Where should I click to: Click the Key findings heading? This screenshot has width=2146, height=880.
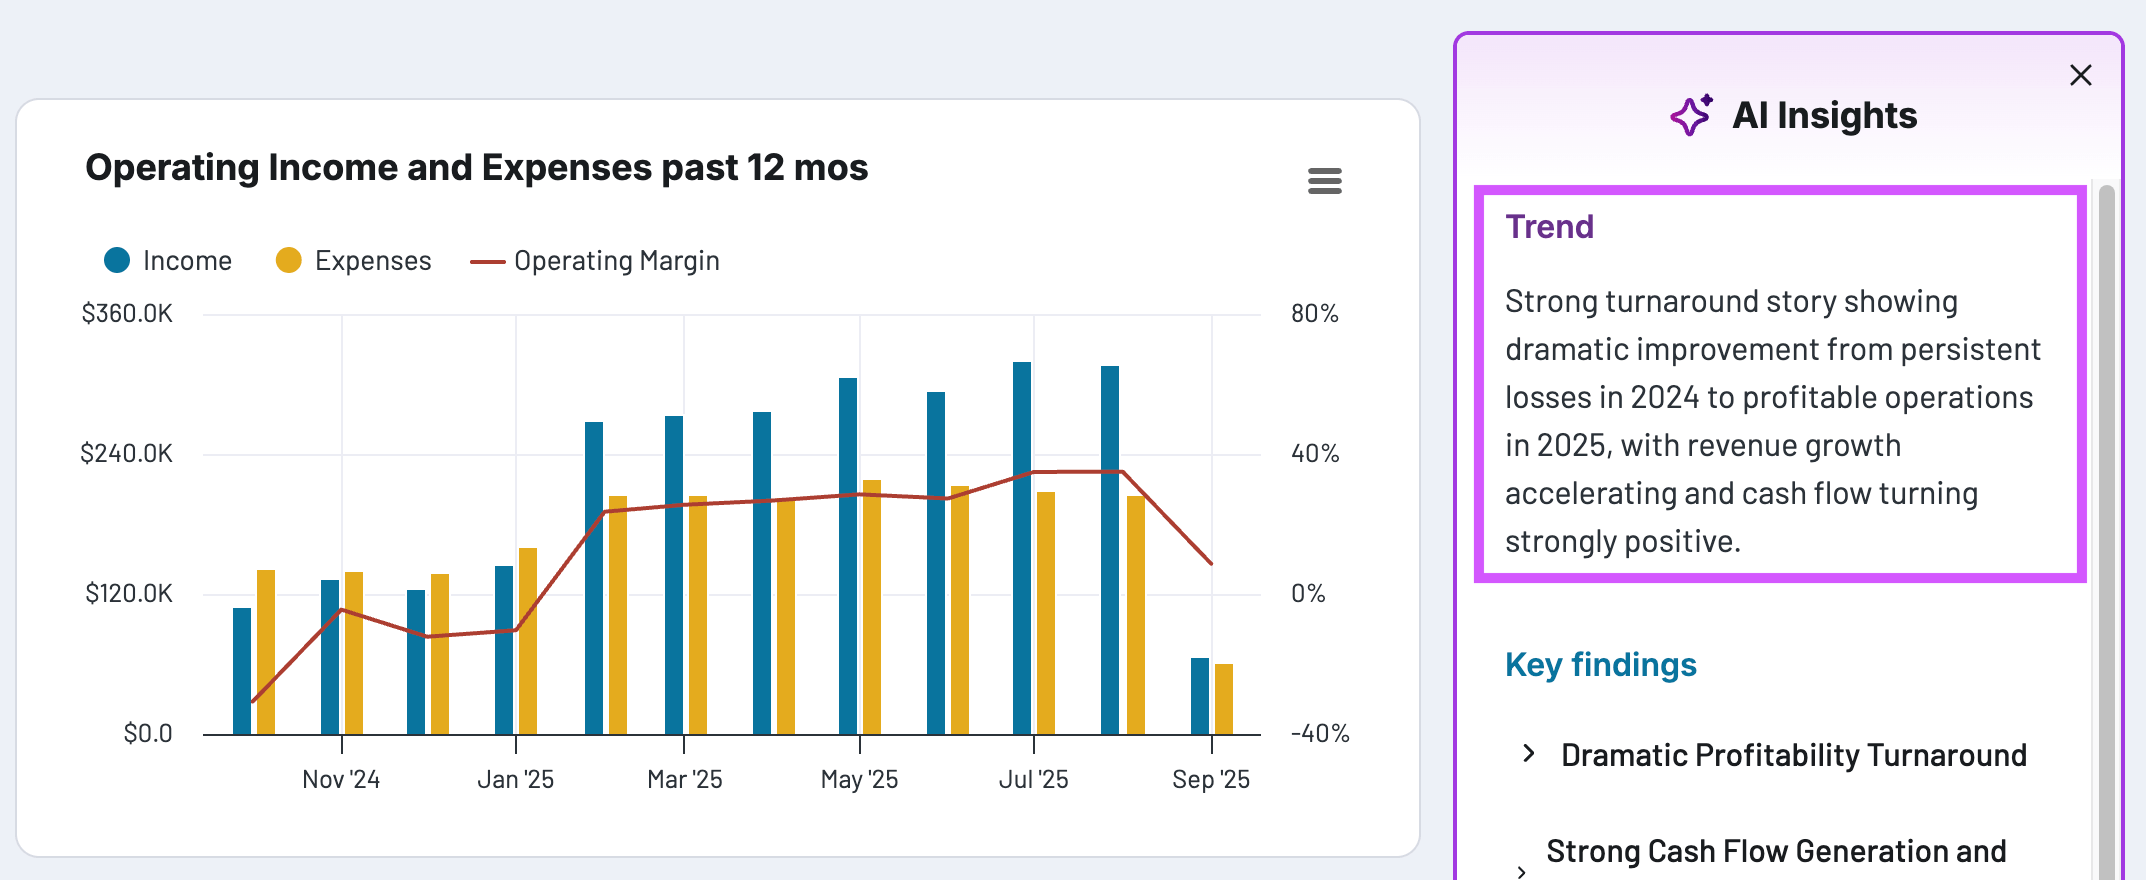(x=1600, y=665)
